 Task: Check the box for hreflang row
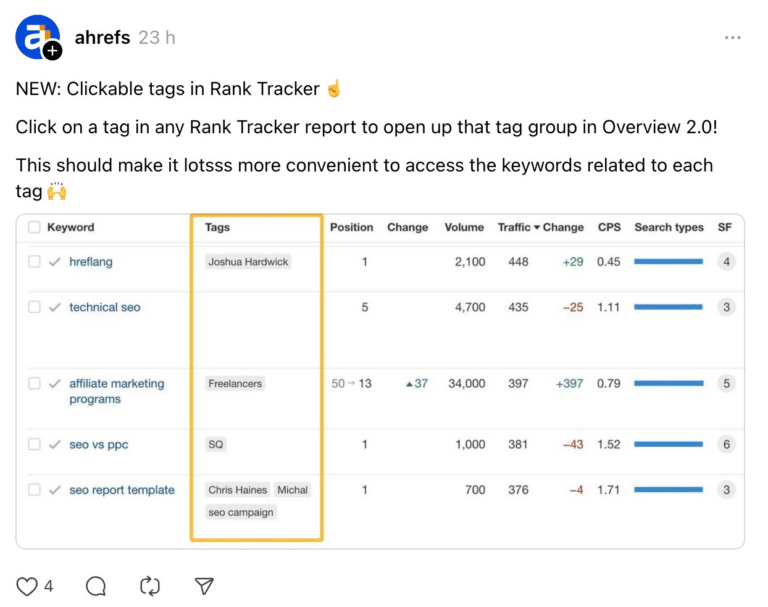click(34, 262)
